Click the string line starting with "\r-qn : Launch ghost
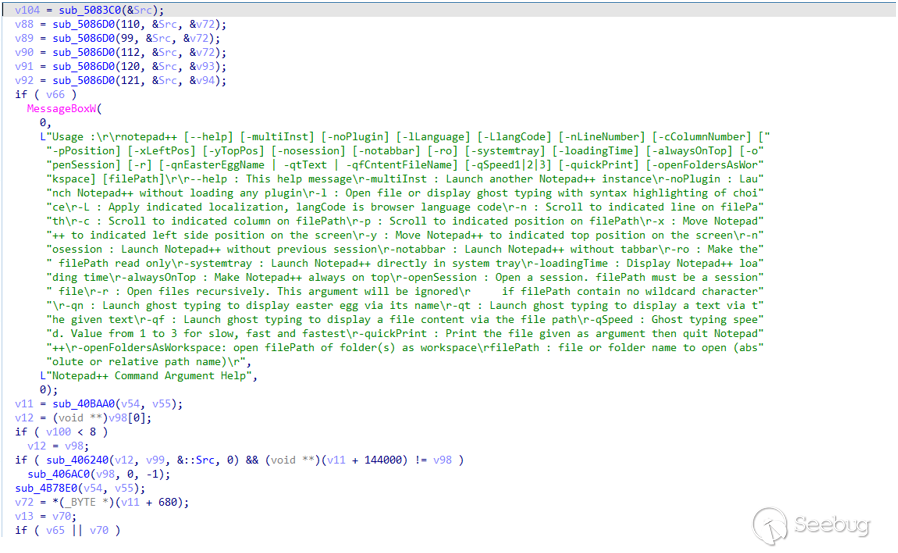This screenshot has width=898, height=553. click(x=405, y=305)
